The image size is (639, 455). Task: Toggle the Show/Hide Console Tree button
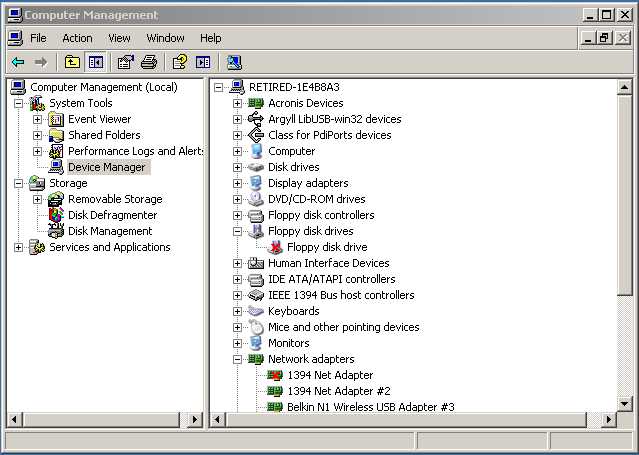[x=96, y=62]
